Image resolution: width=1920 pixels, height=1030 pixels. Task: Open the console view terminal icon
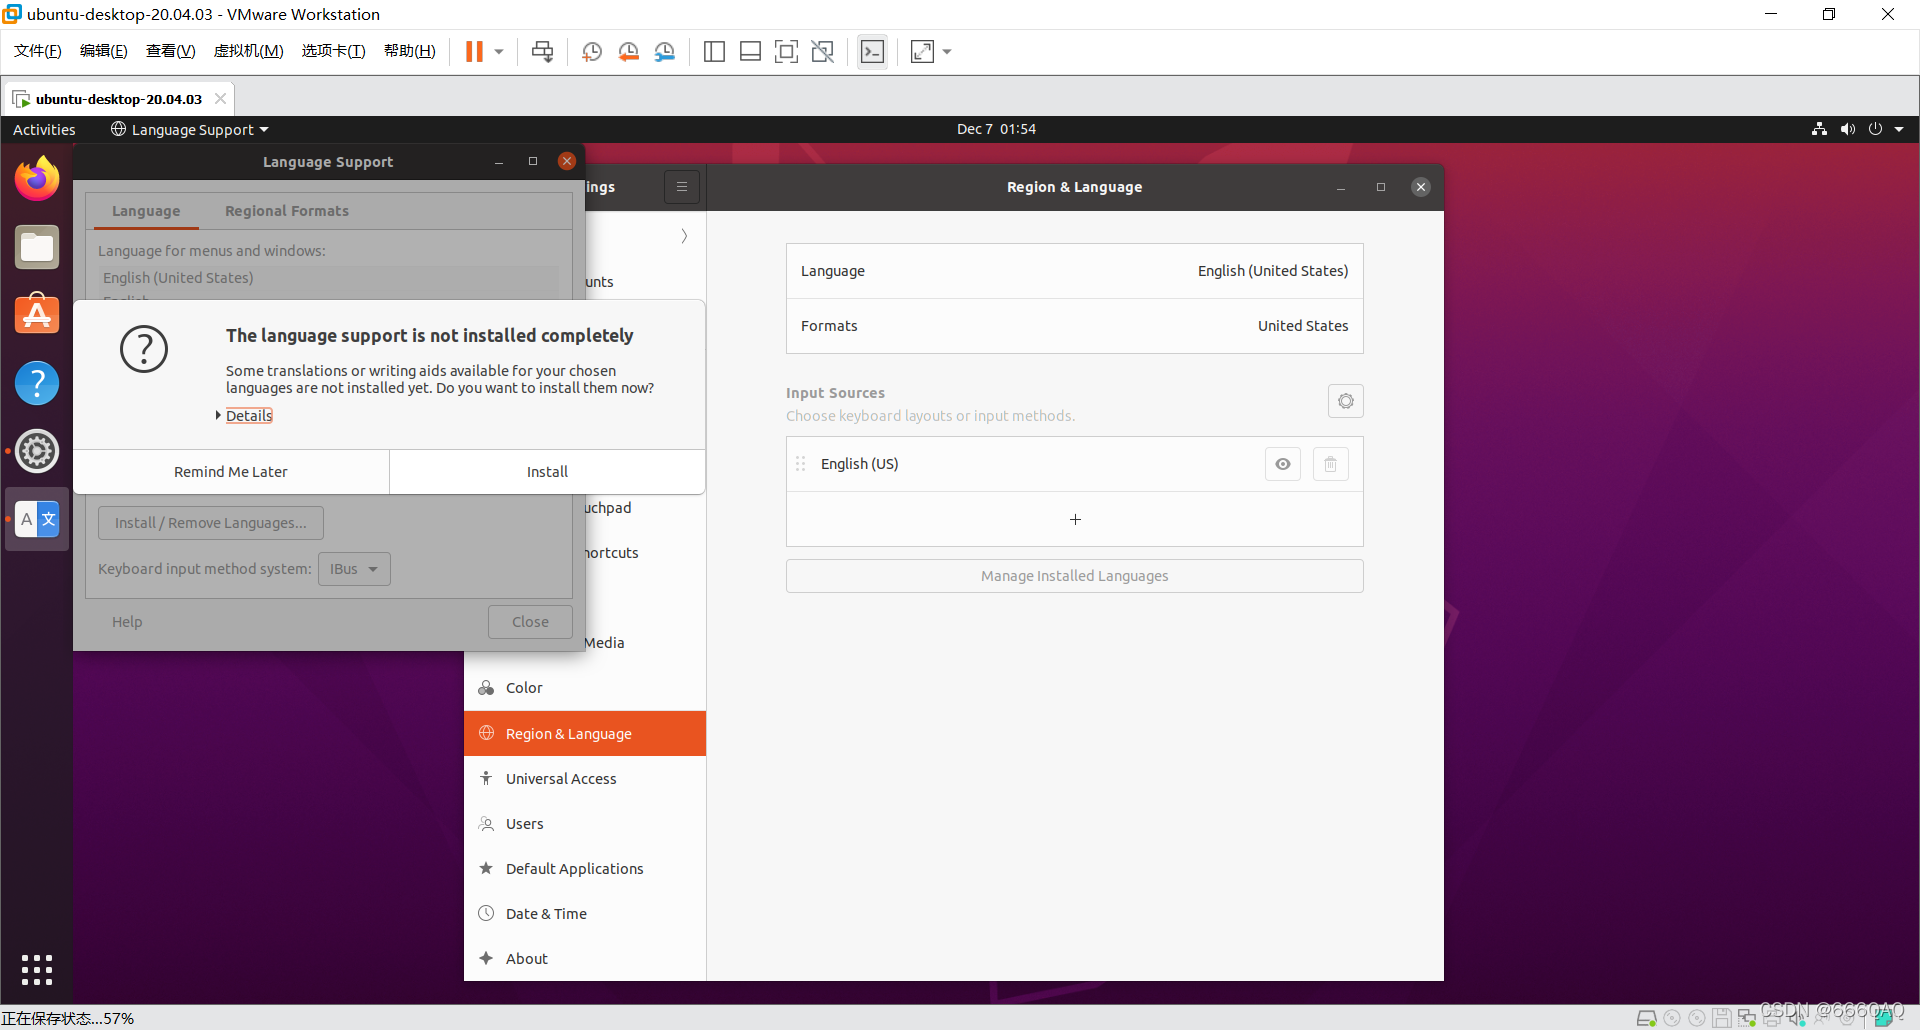coord(872,51)
